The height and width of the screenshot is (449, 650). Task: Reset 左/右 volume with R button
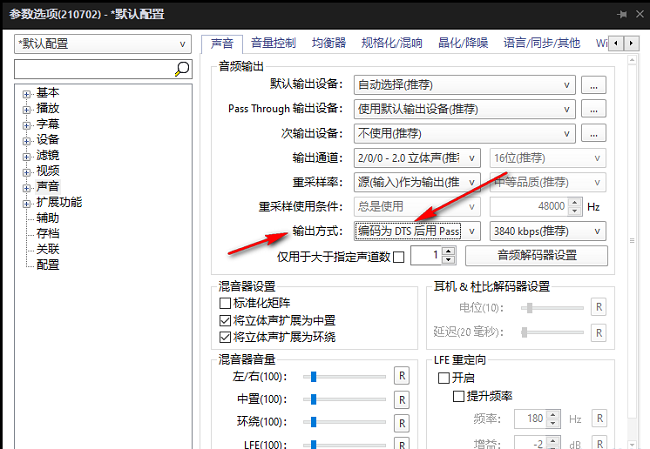click(401, 376)
